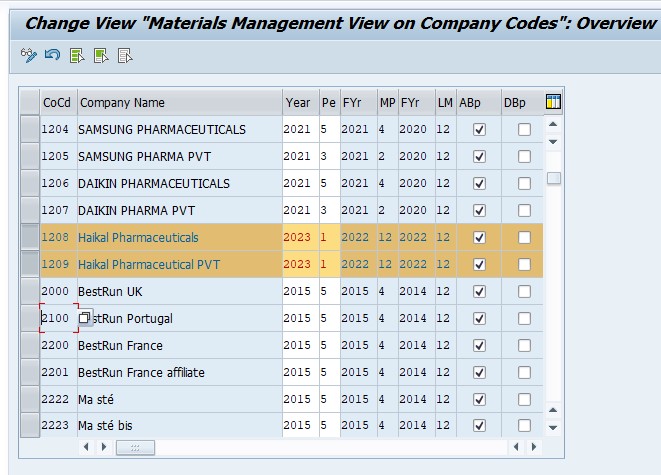Click the Display/Change toggle pencil icon

click(29, 55)
